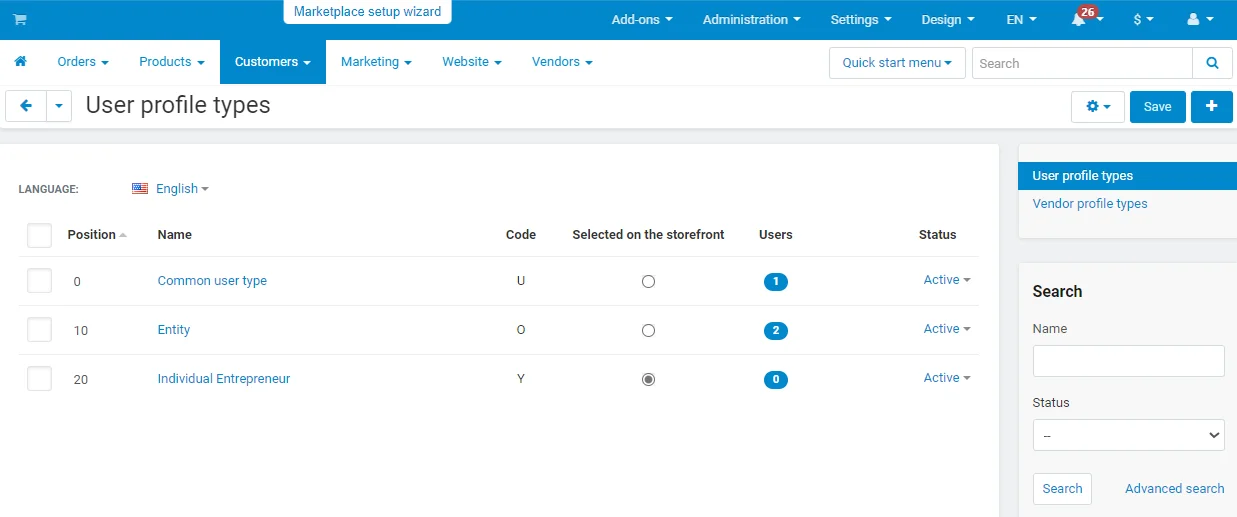Expand the English language dropdown
Viewport: 1237px width, 517px height.
pyautogui.click(x=170, y=189)
